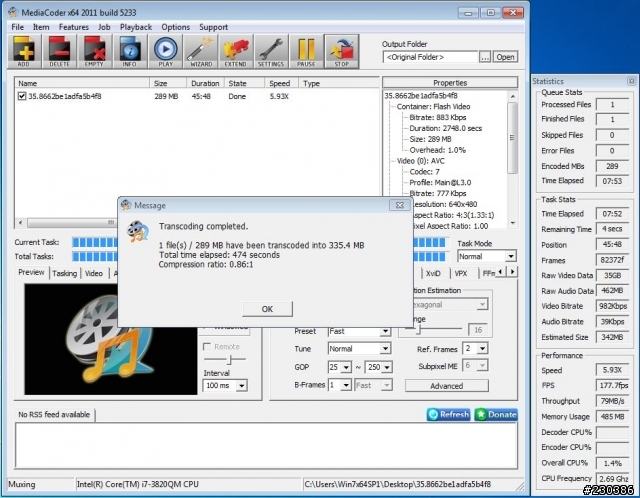Click the STOP toolbar icon
The width and height of the screenshot is (640, 498).
point(342,51)
